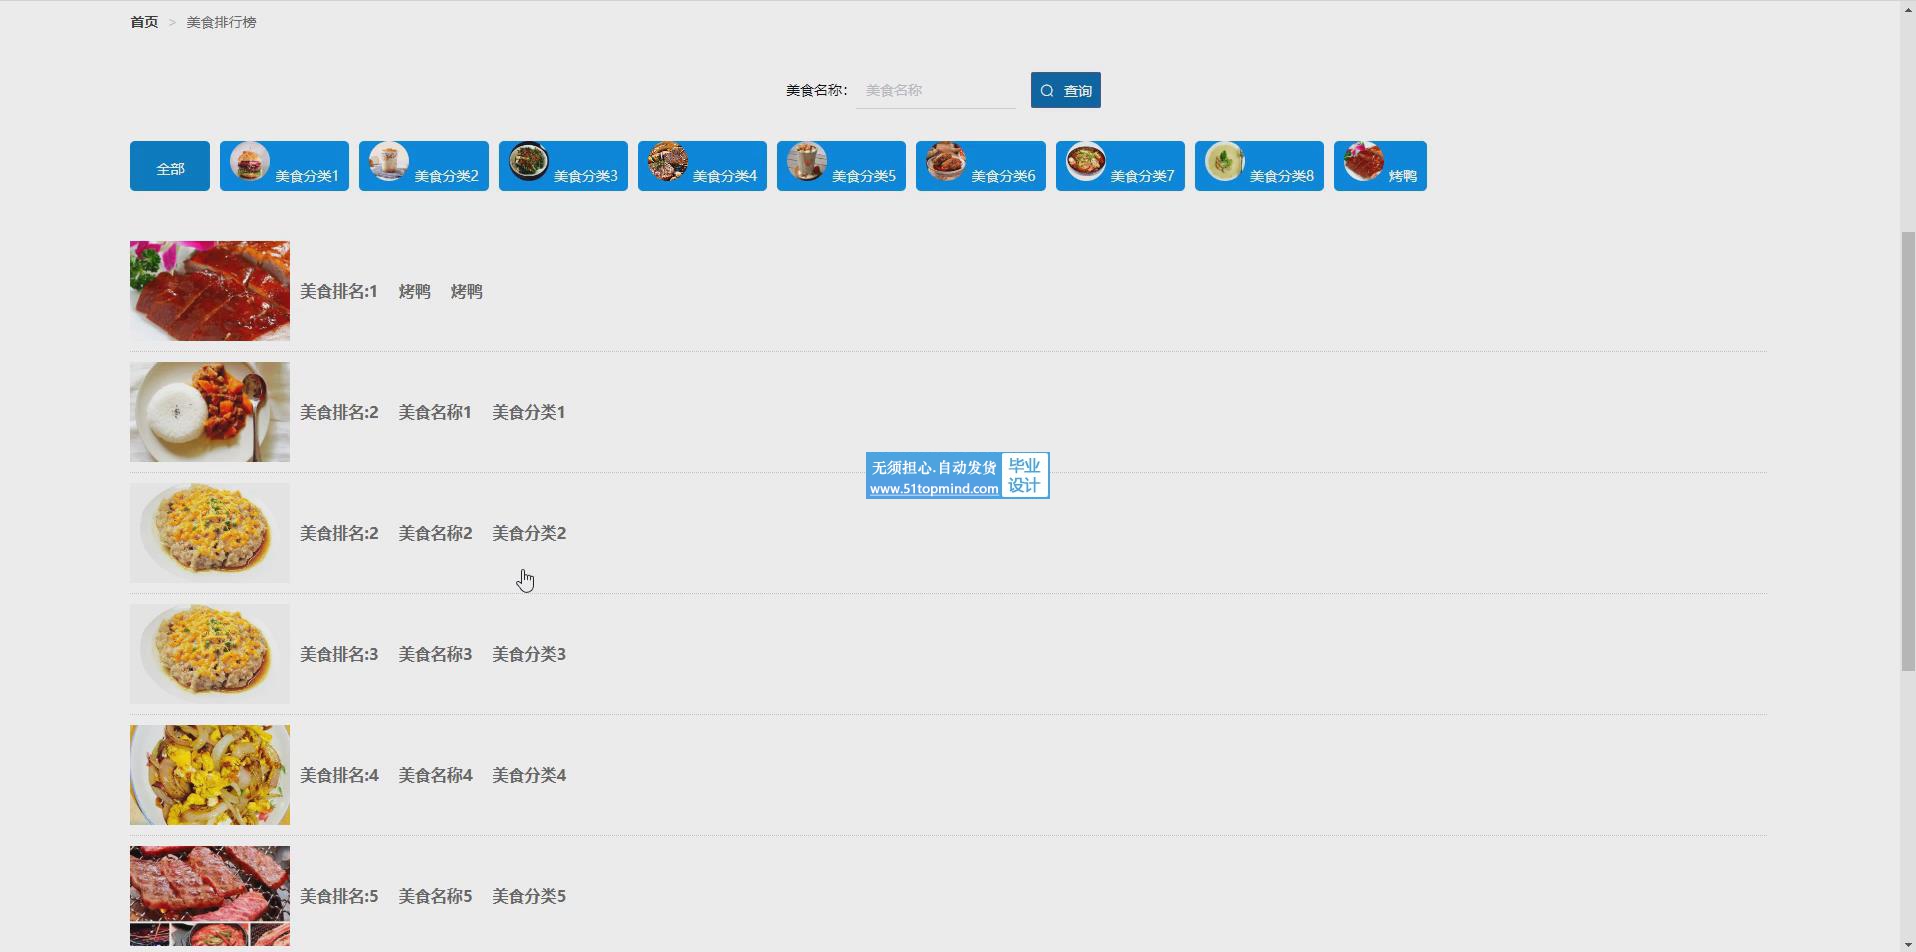
Task: Click the 美食分类4 text in the list row
Action: (529, 776)
